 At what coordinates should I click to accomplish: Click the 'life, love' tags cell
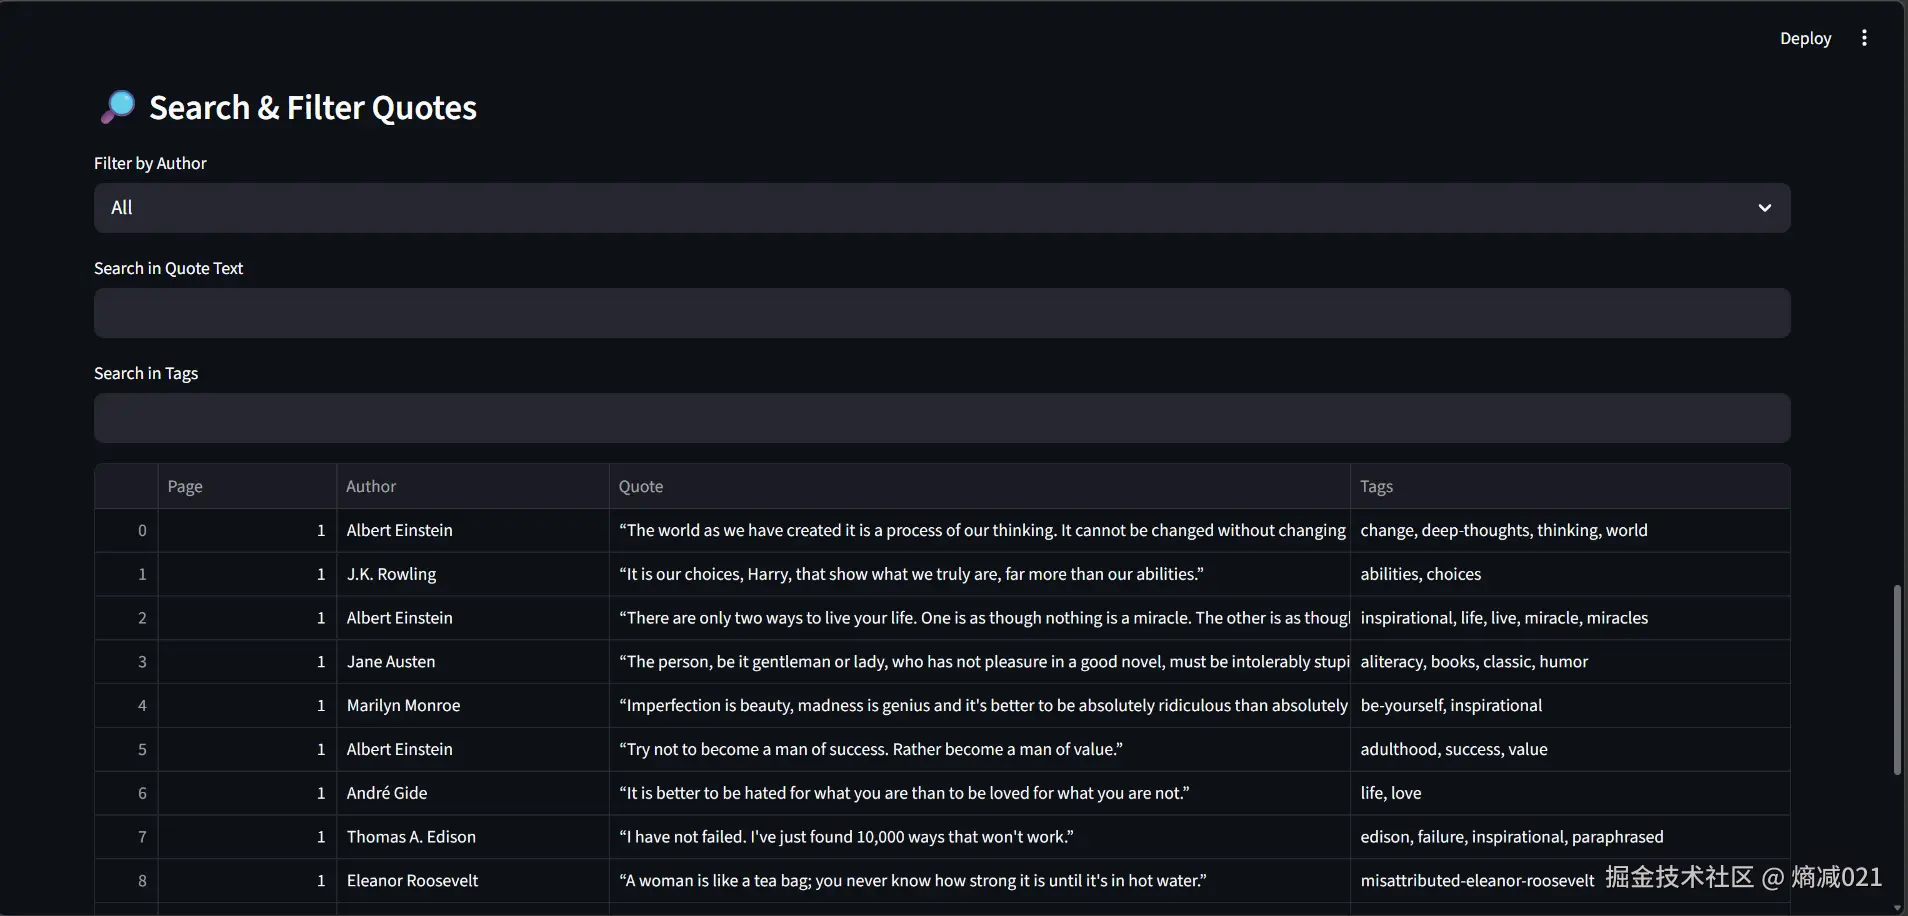1568,793
